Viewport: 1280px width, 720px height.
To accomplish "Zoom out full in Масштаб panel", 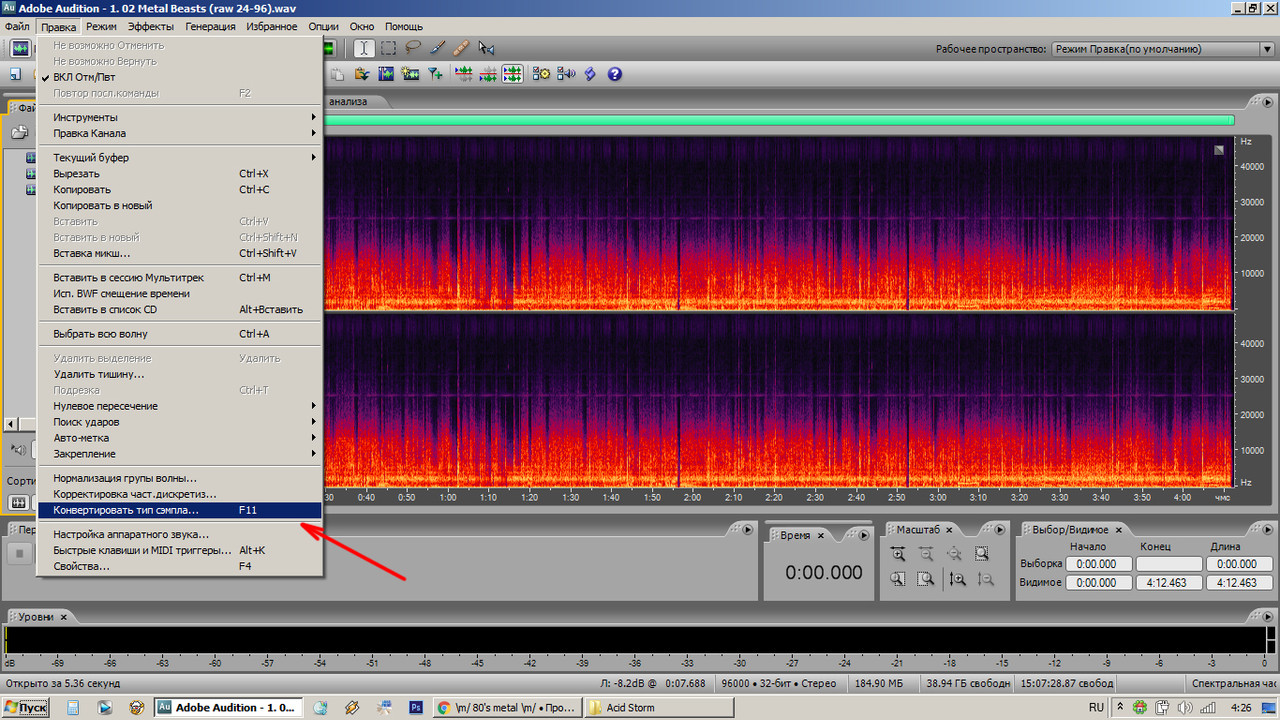I will coord(954,553).
